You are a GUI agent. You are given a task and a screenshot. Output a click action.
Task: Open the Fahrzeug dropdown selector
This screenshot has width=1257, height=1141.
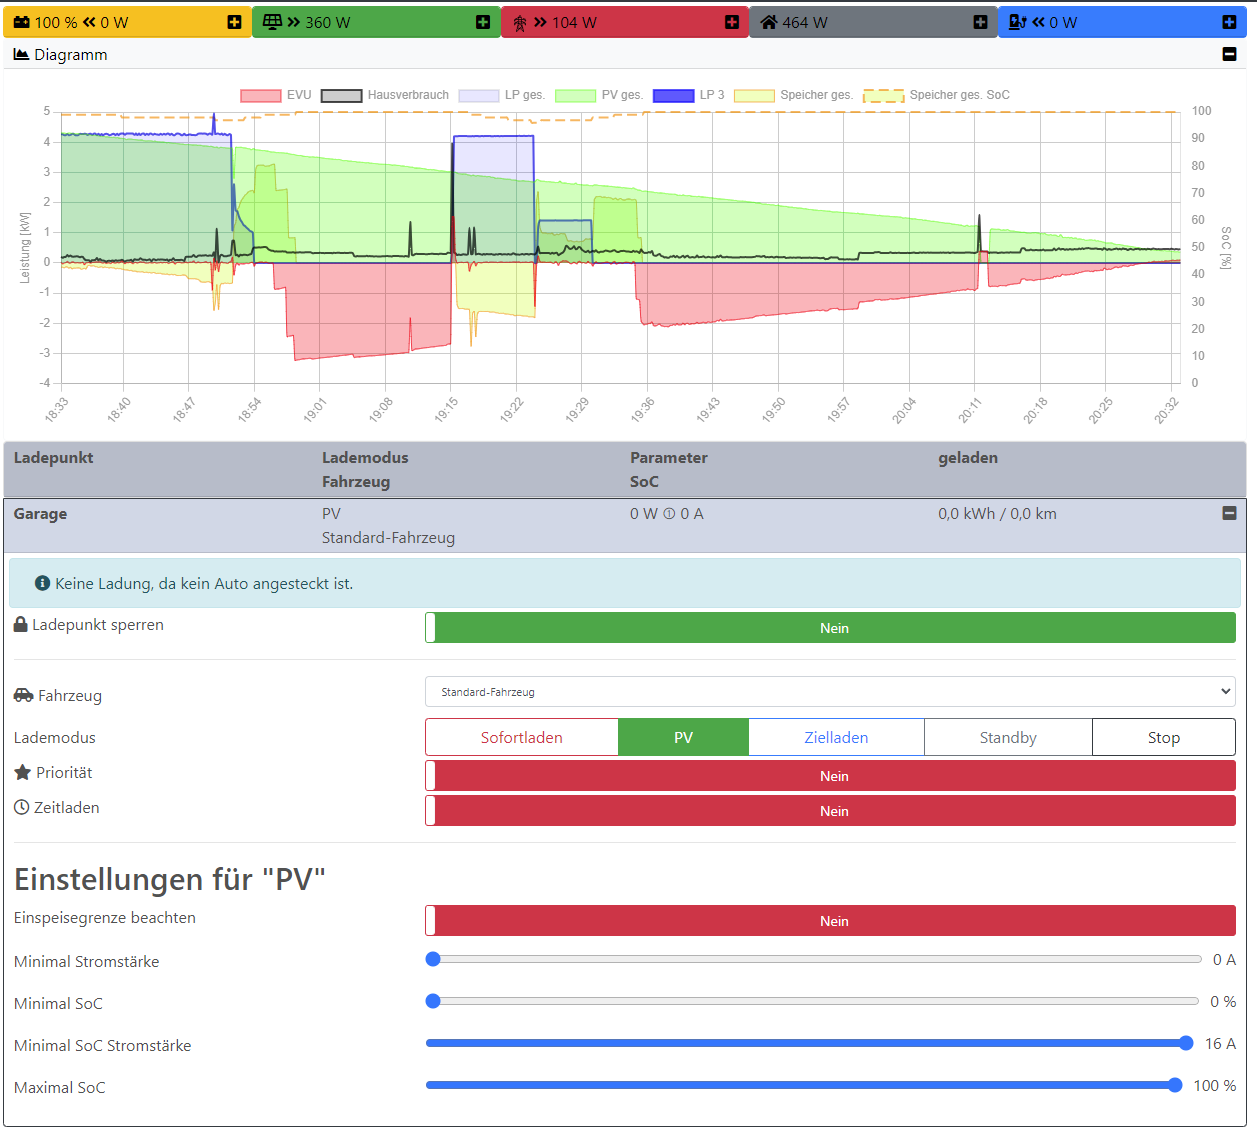[x=830, y=692]
